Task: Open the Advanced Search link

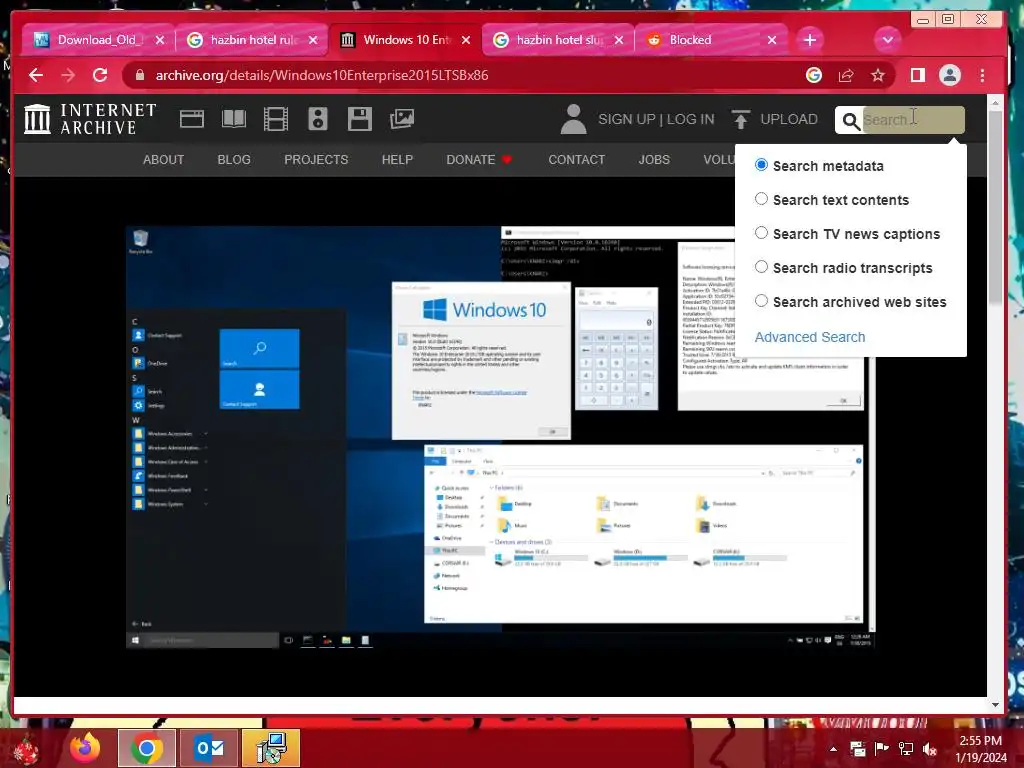Action: tap(810, 337)
